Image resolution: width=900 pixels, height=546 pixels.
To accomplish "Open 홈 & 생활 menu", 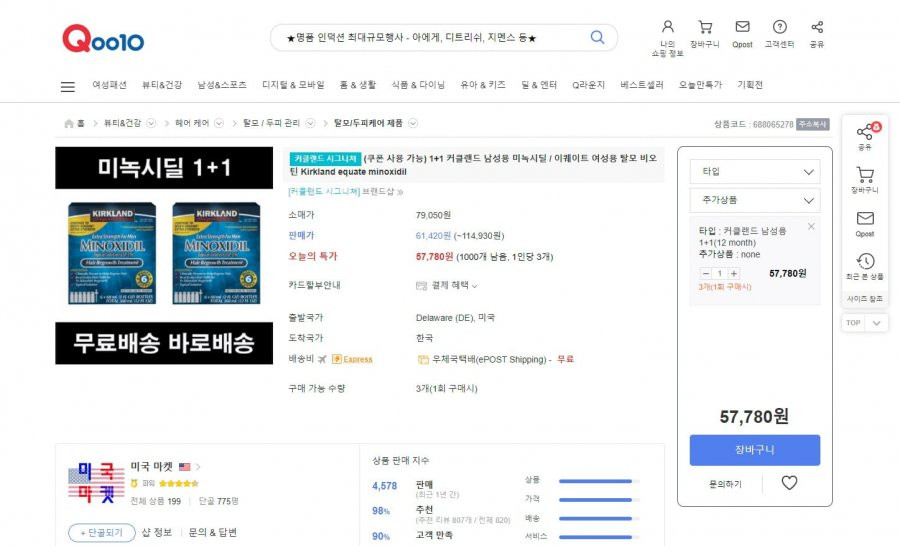I will pyautogui.click(x=358, y=84).
